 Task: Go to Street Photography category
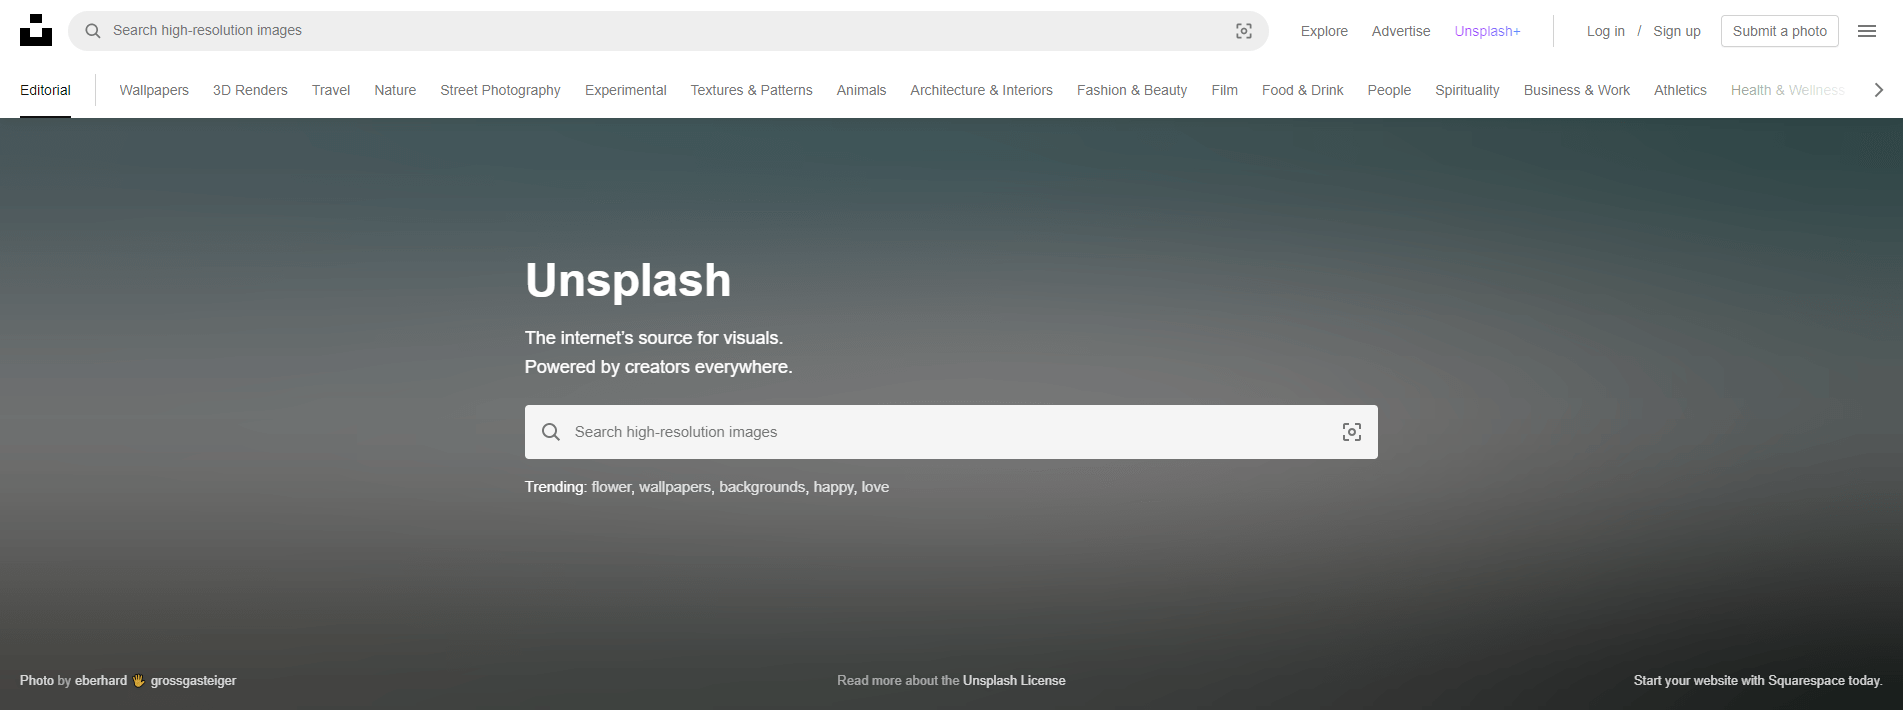500,90
